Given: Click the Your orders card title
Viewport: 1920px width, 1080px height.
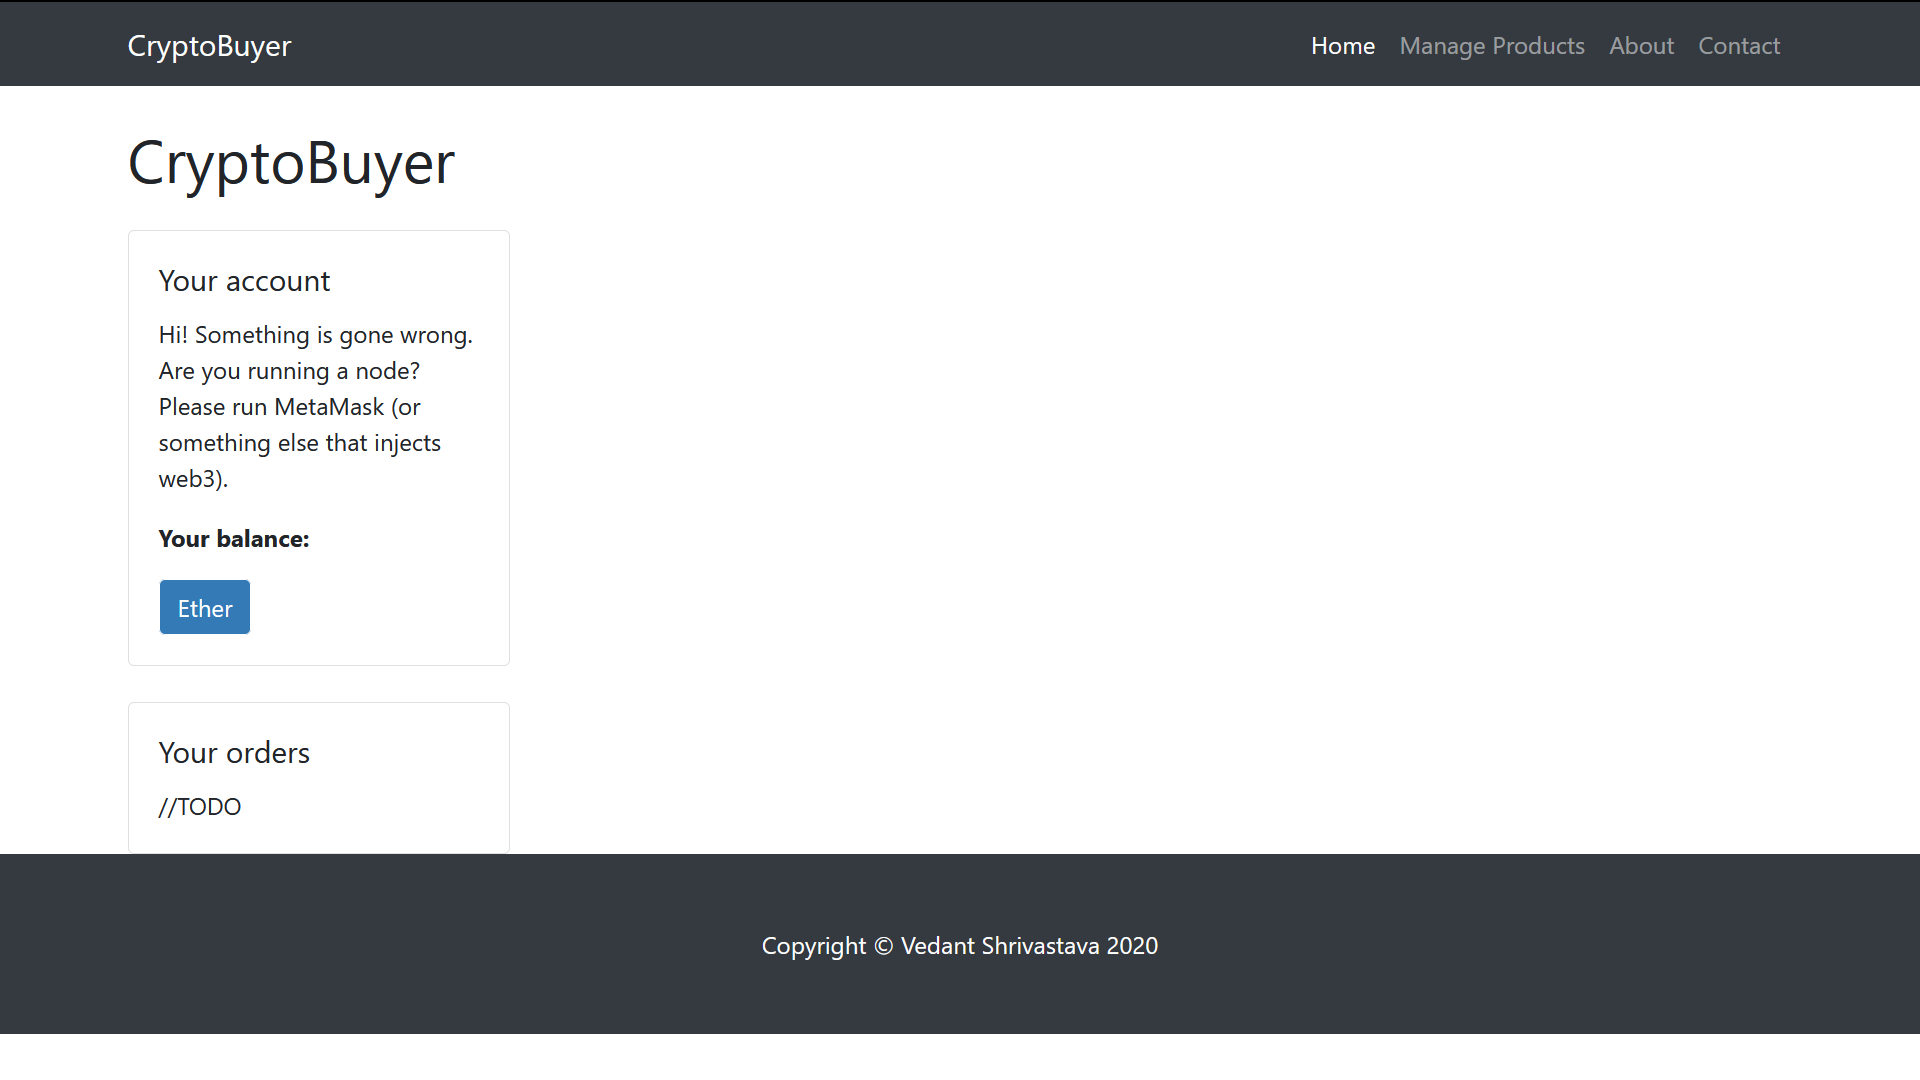Looking at the screenshot, I should pyautogui.click(x=234, y=753).
